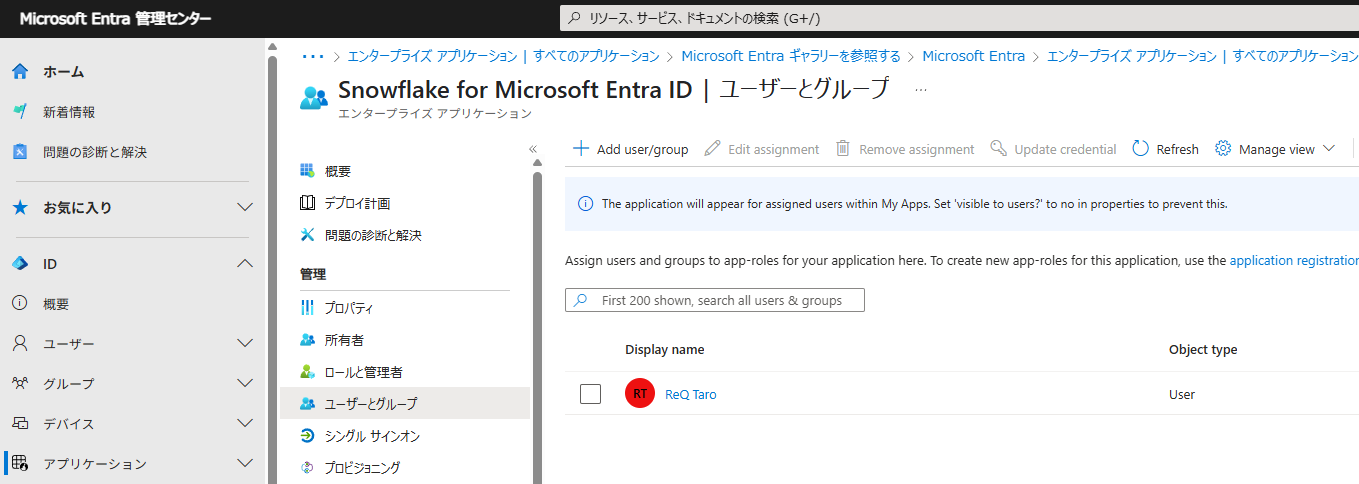This screenshot has height=484, width=1359.
Task: Click the info icon in blue banner
Action: tap(587, 204)
